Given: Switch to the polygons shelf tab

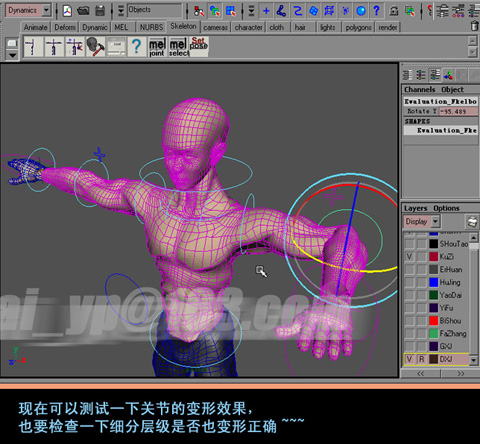Looking at the screenshot, I should pyautogui.click(x=358, y=27).
